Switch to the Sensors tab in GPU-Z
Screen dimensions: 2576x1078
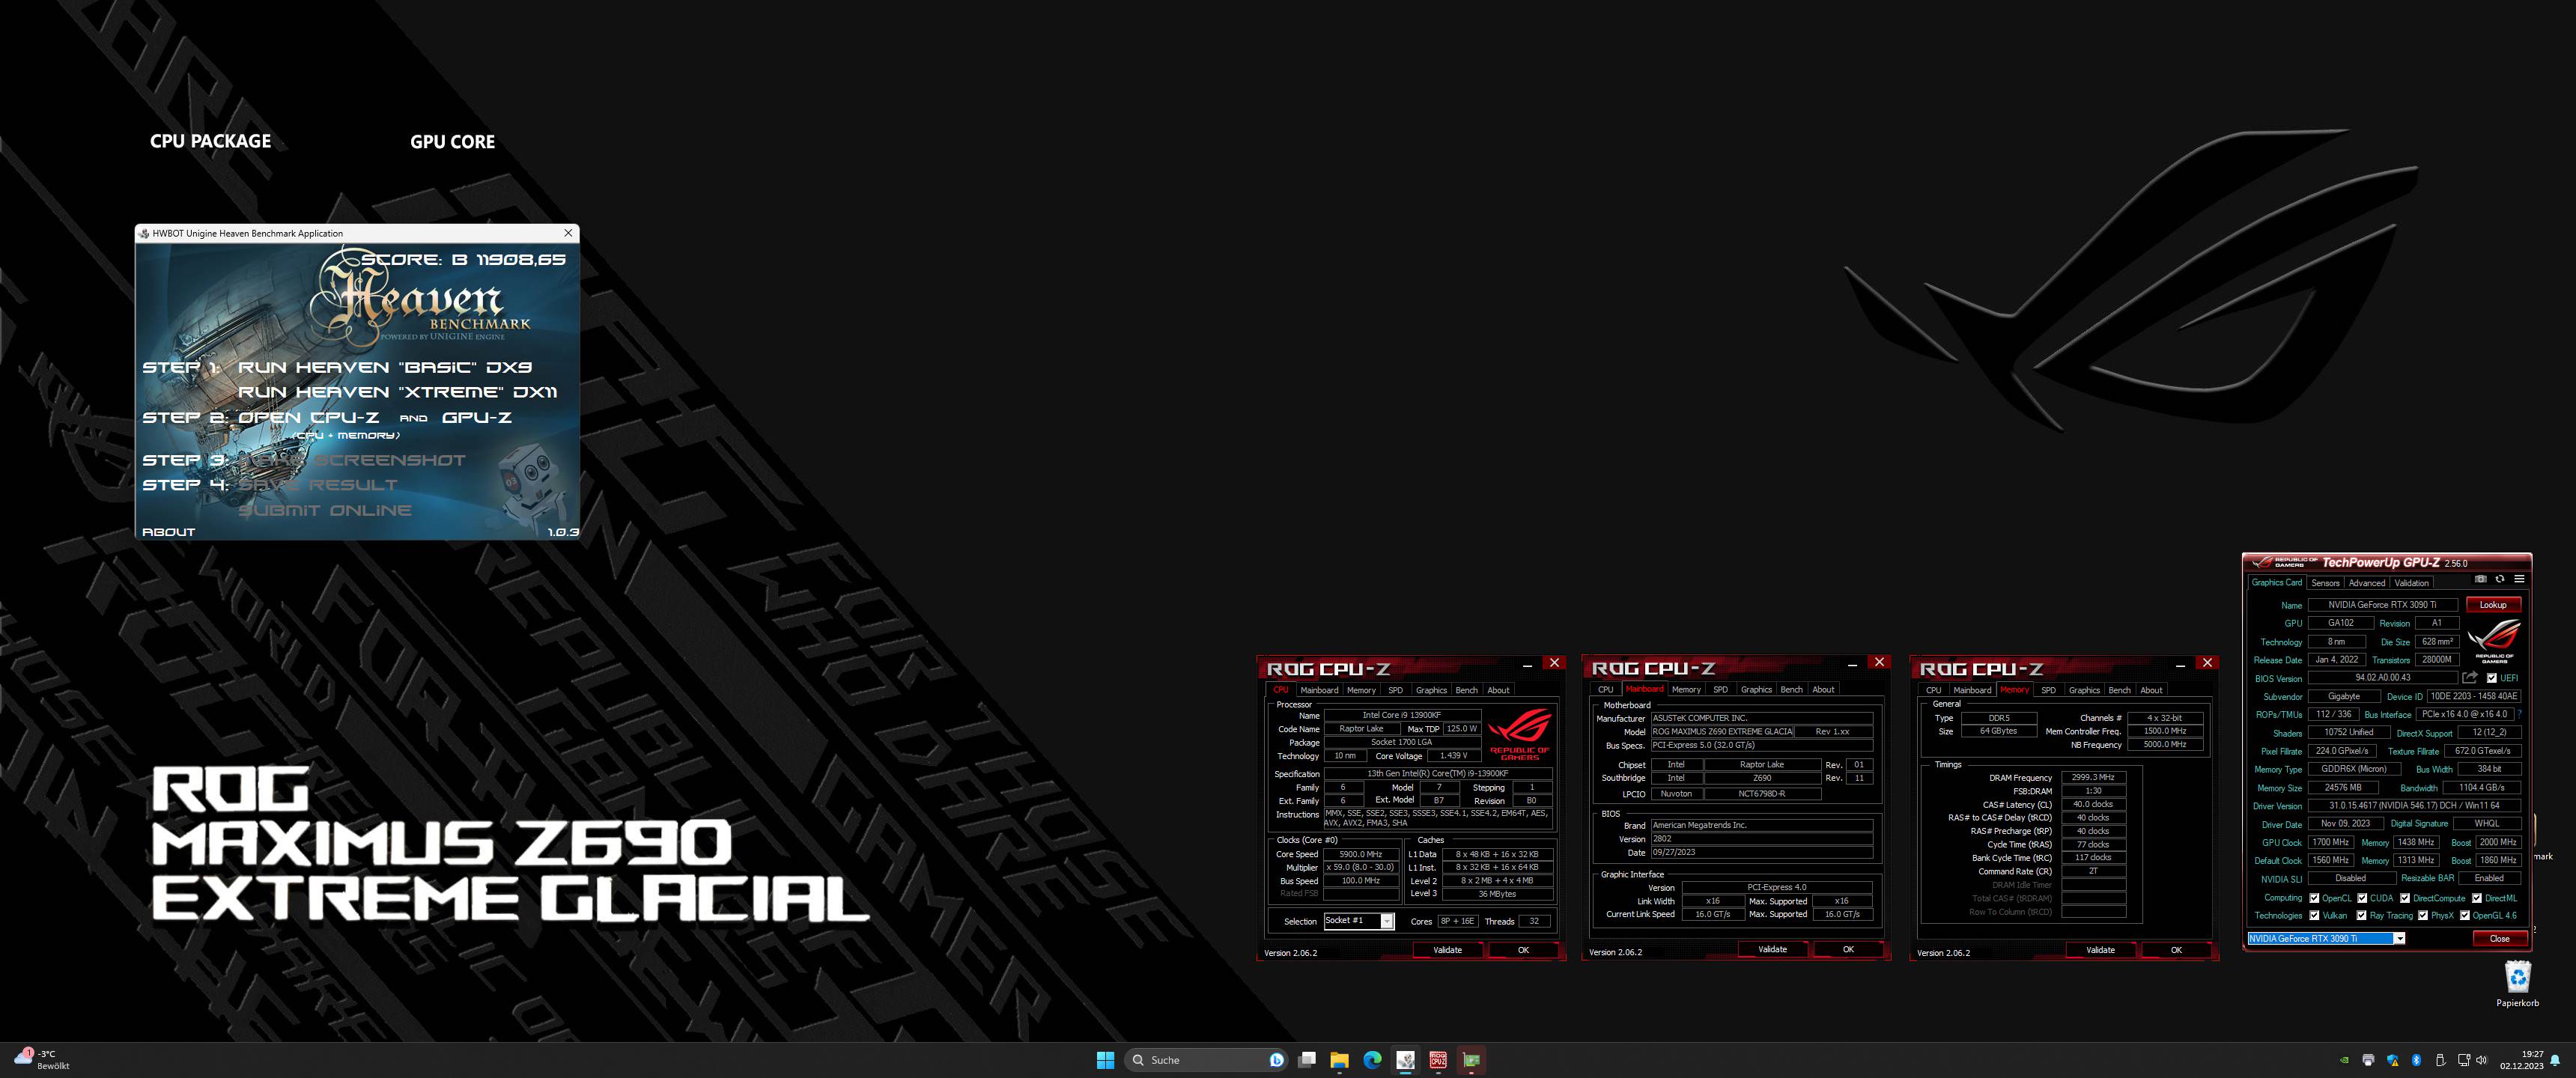(x=2325, y=583)
